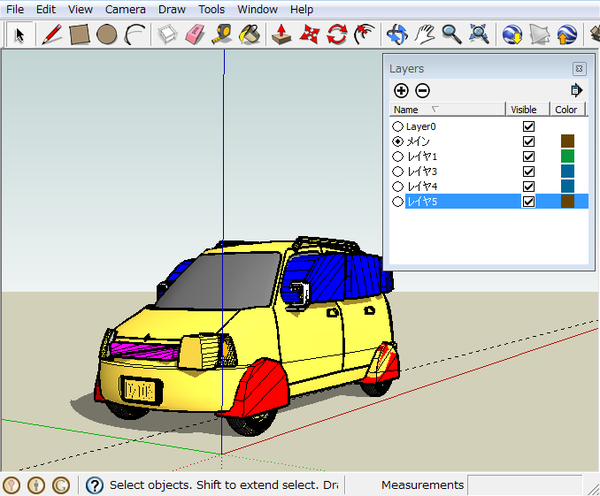The width and height of the screenshot is (600, 496).
Task: Select the Eraser tool
Action: coord(195,34)
